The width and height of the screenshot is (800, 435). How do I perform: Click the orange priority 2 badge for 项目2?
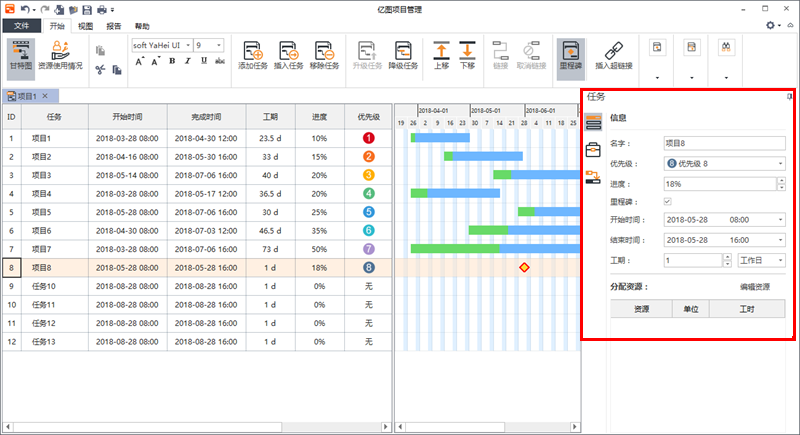[368, 157]
